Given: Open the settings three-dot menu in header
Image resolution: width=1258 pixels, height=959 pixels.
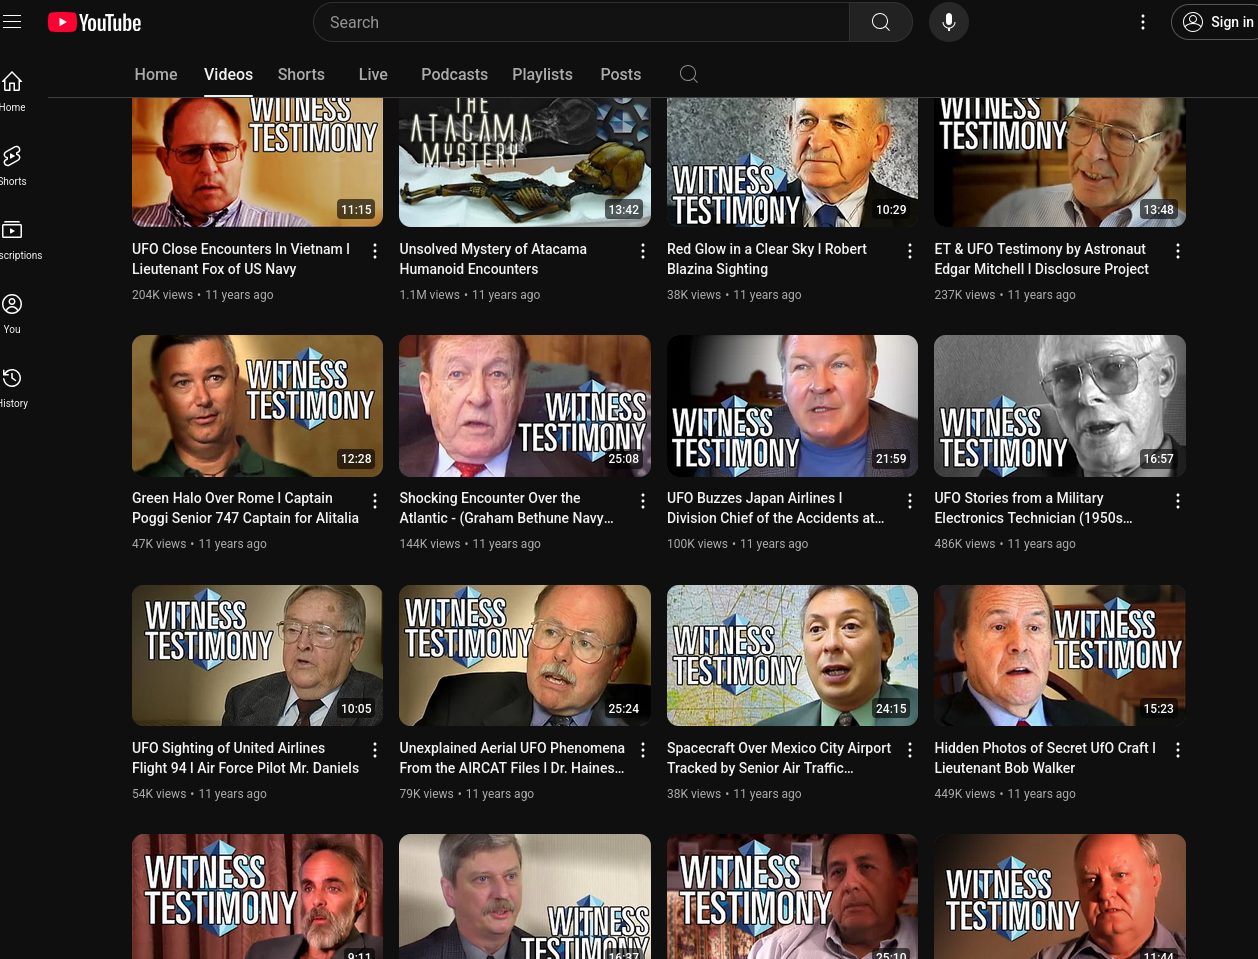Looking at the screenshot, I should pyautogui.click(x=1143, y=22).
